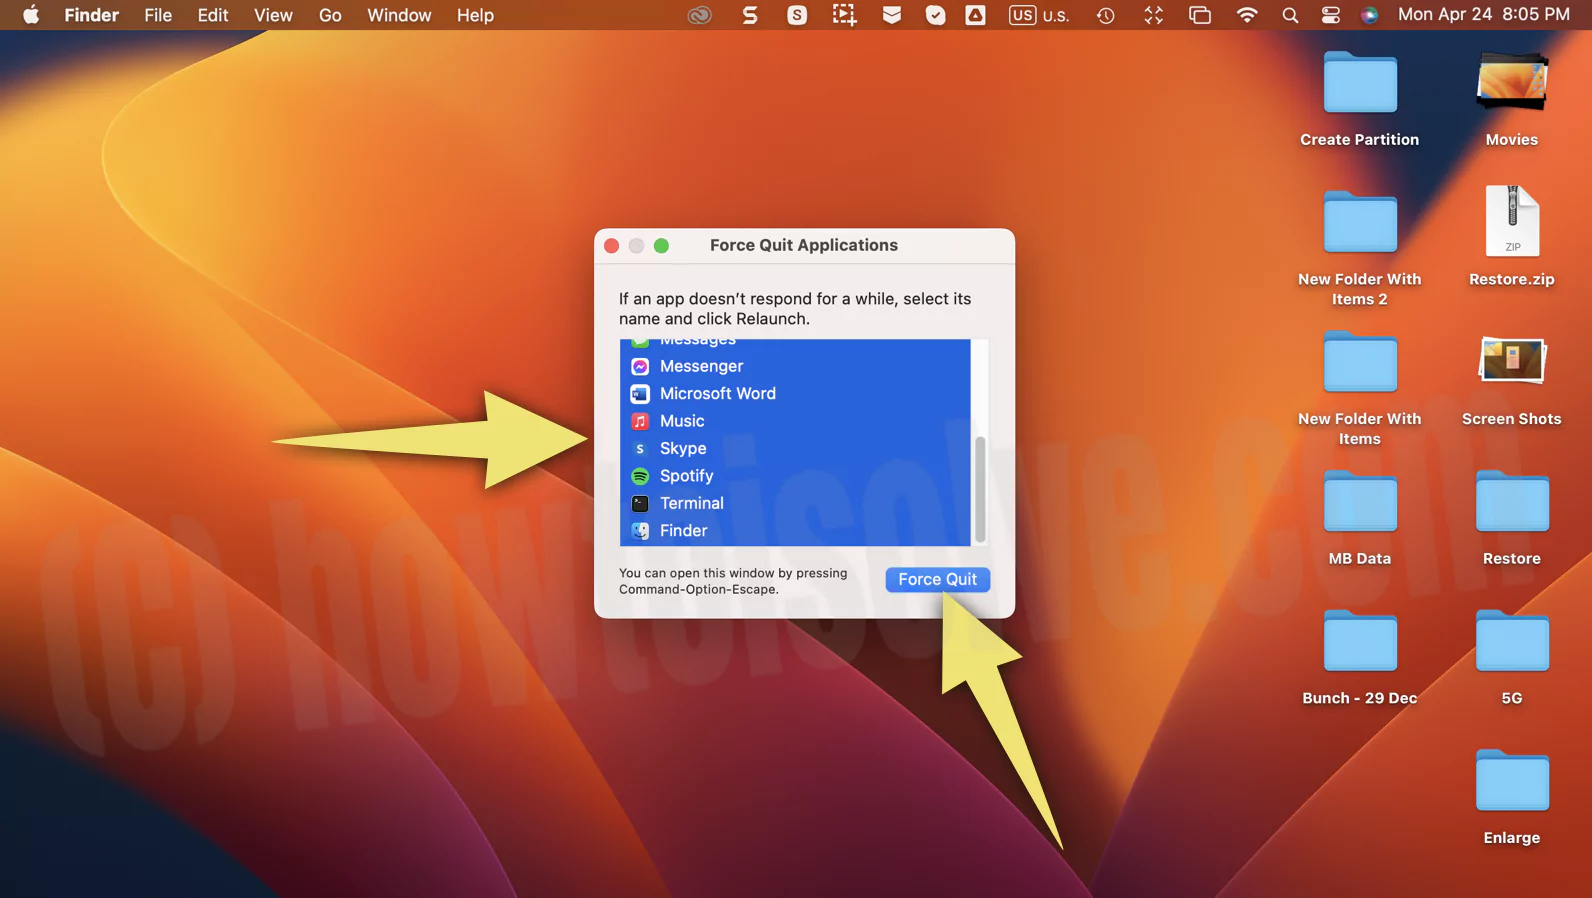Select Finder in the Force Quit list

point(795,531)
